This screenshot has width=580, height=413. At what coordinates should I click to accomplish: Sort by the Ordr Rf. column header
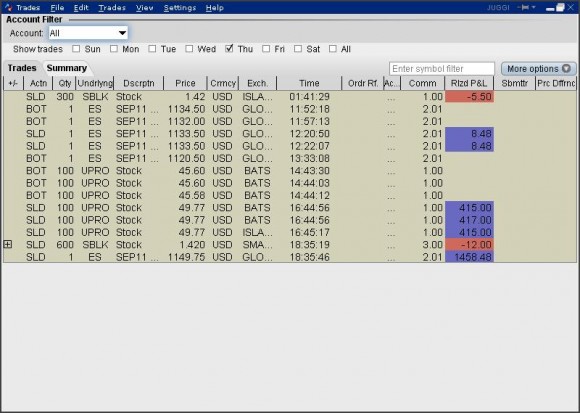coord(363,84)
